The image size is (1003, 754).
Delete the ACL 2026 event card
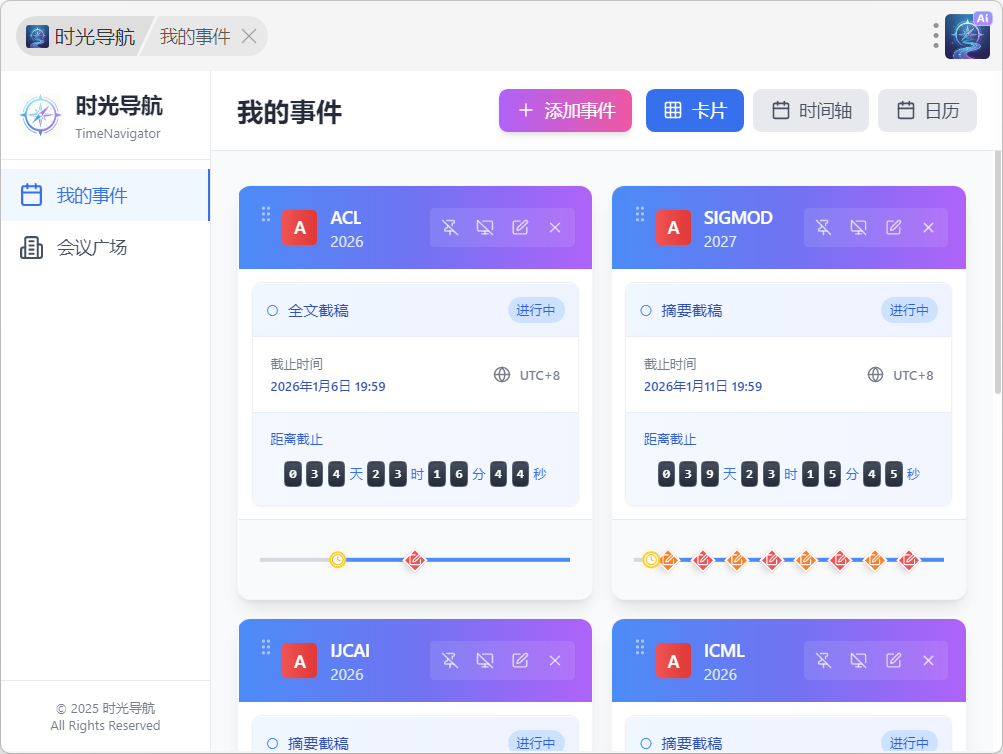pos(555,228)
